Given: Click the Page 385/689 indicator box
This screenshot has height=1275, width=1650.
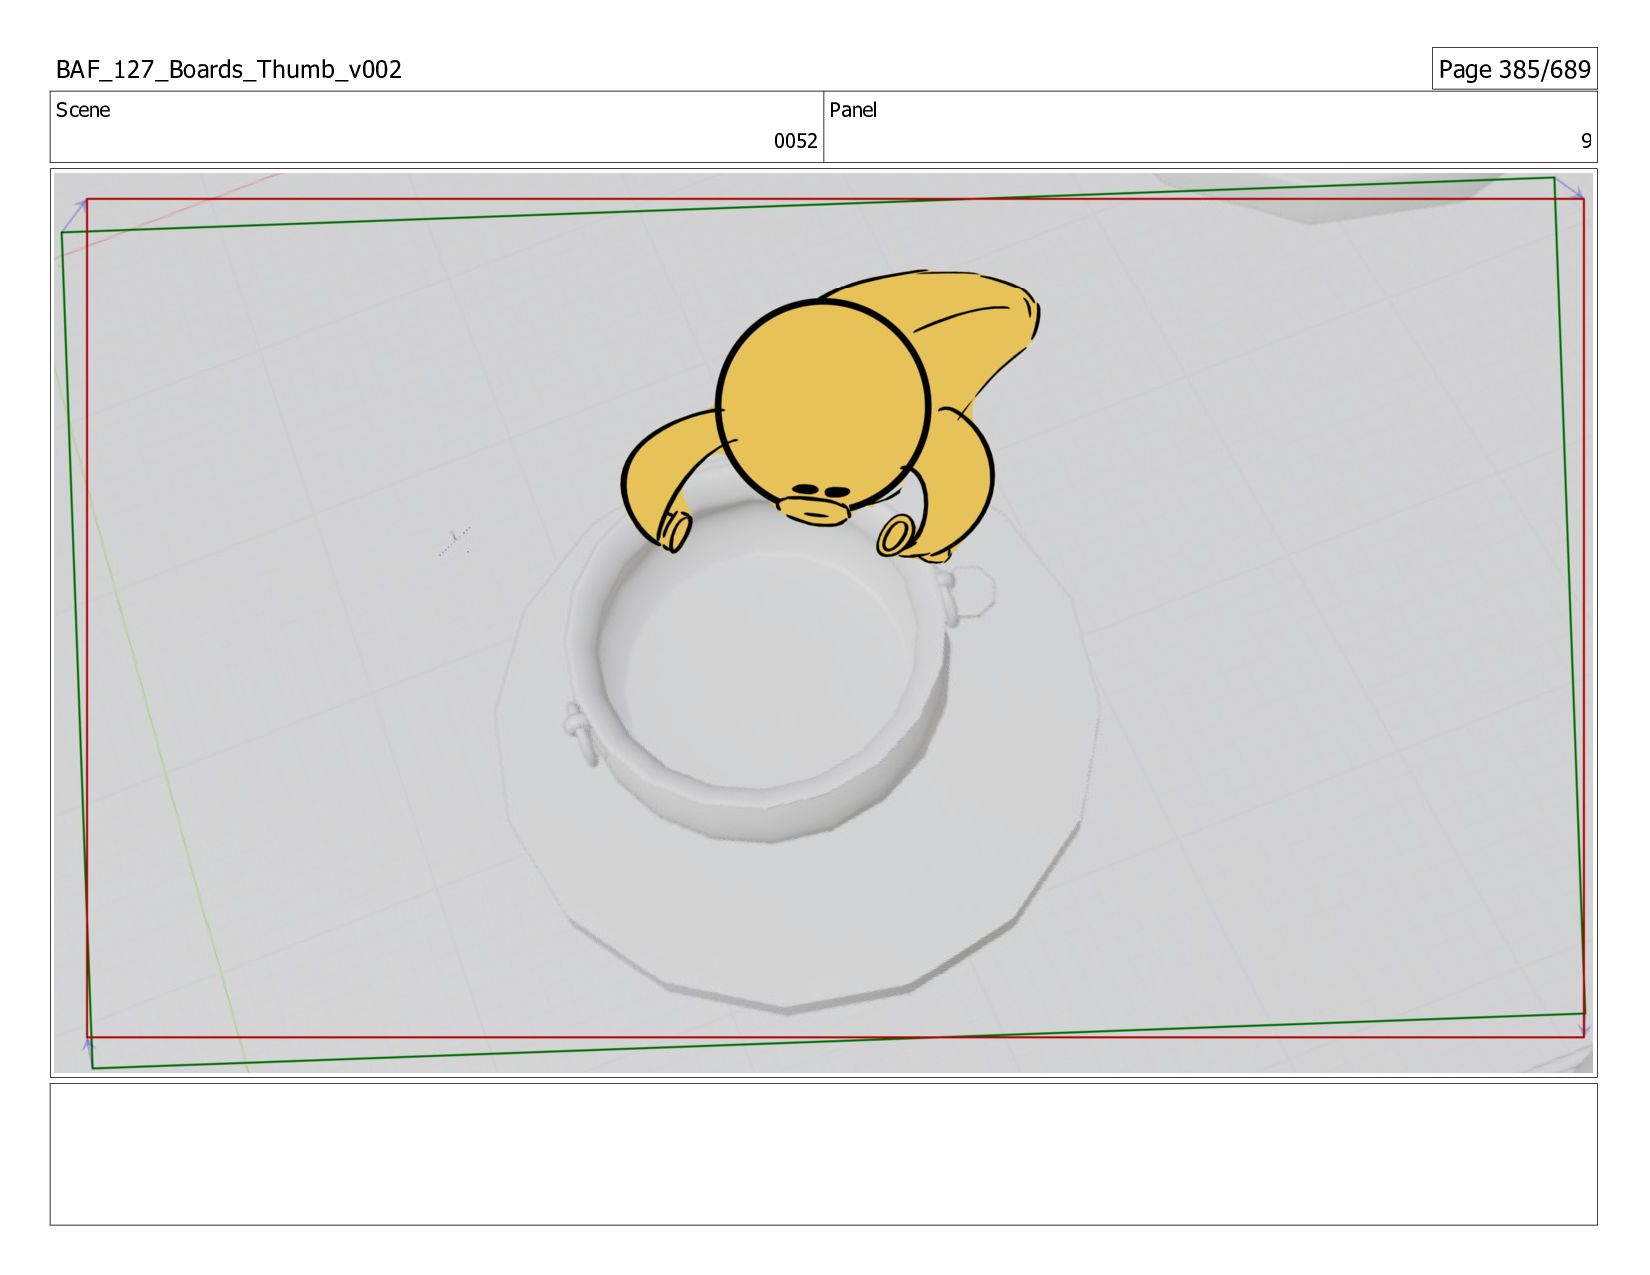Looking at the screenshot, I should [1514, 69].
